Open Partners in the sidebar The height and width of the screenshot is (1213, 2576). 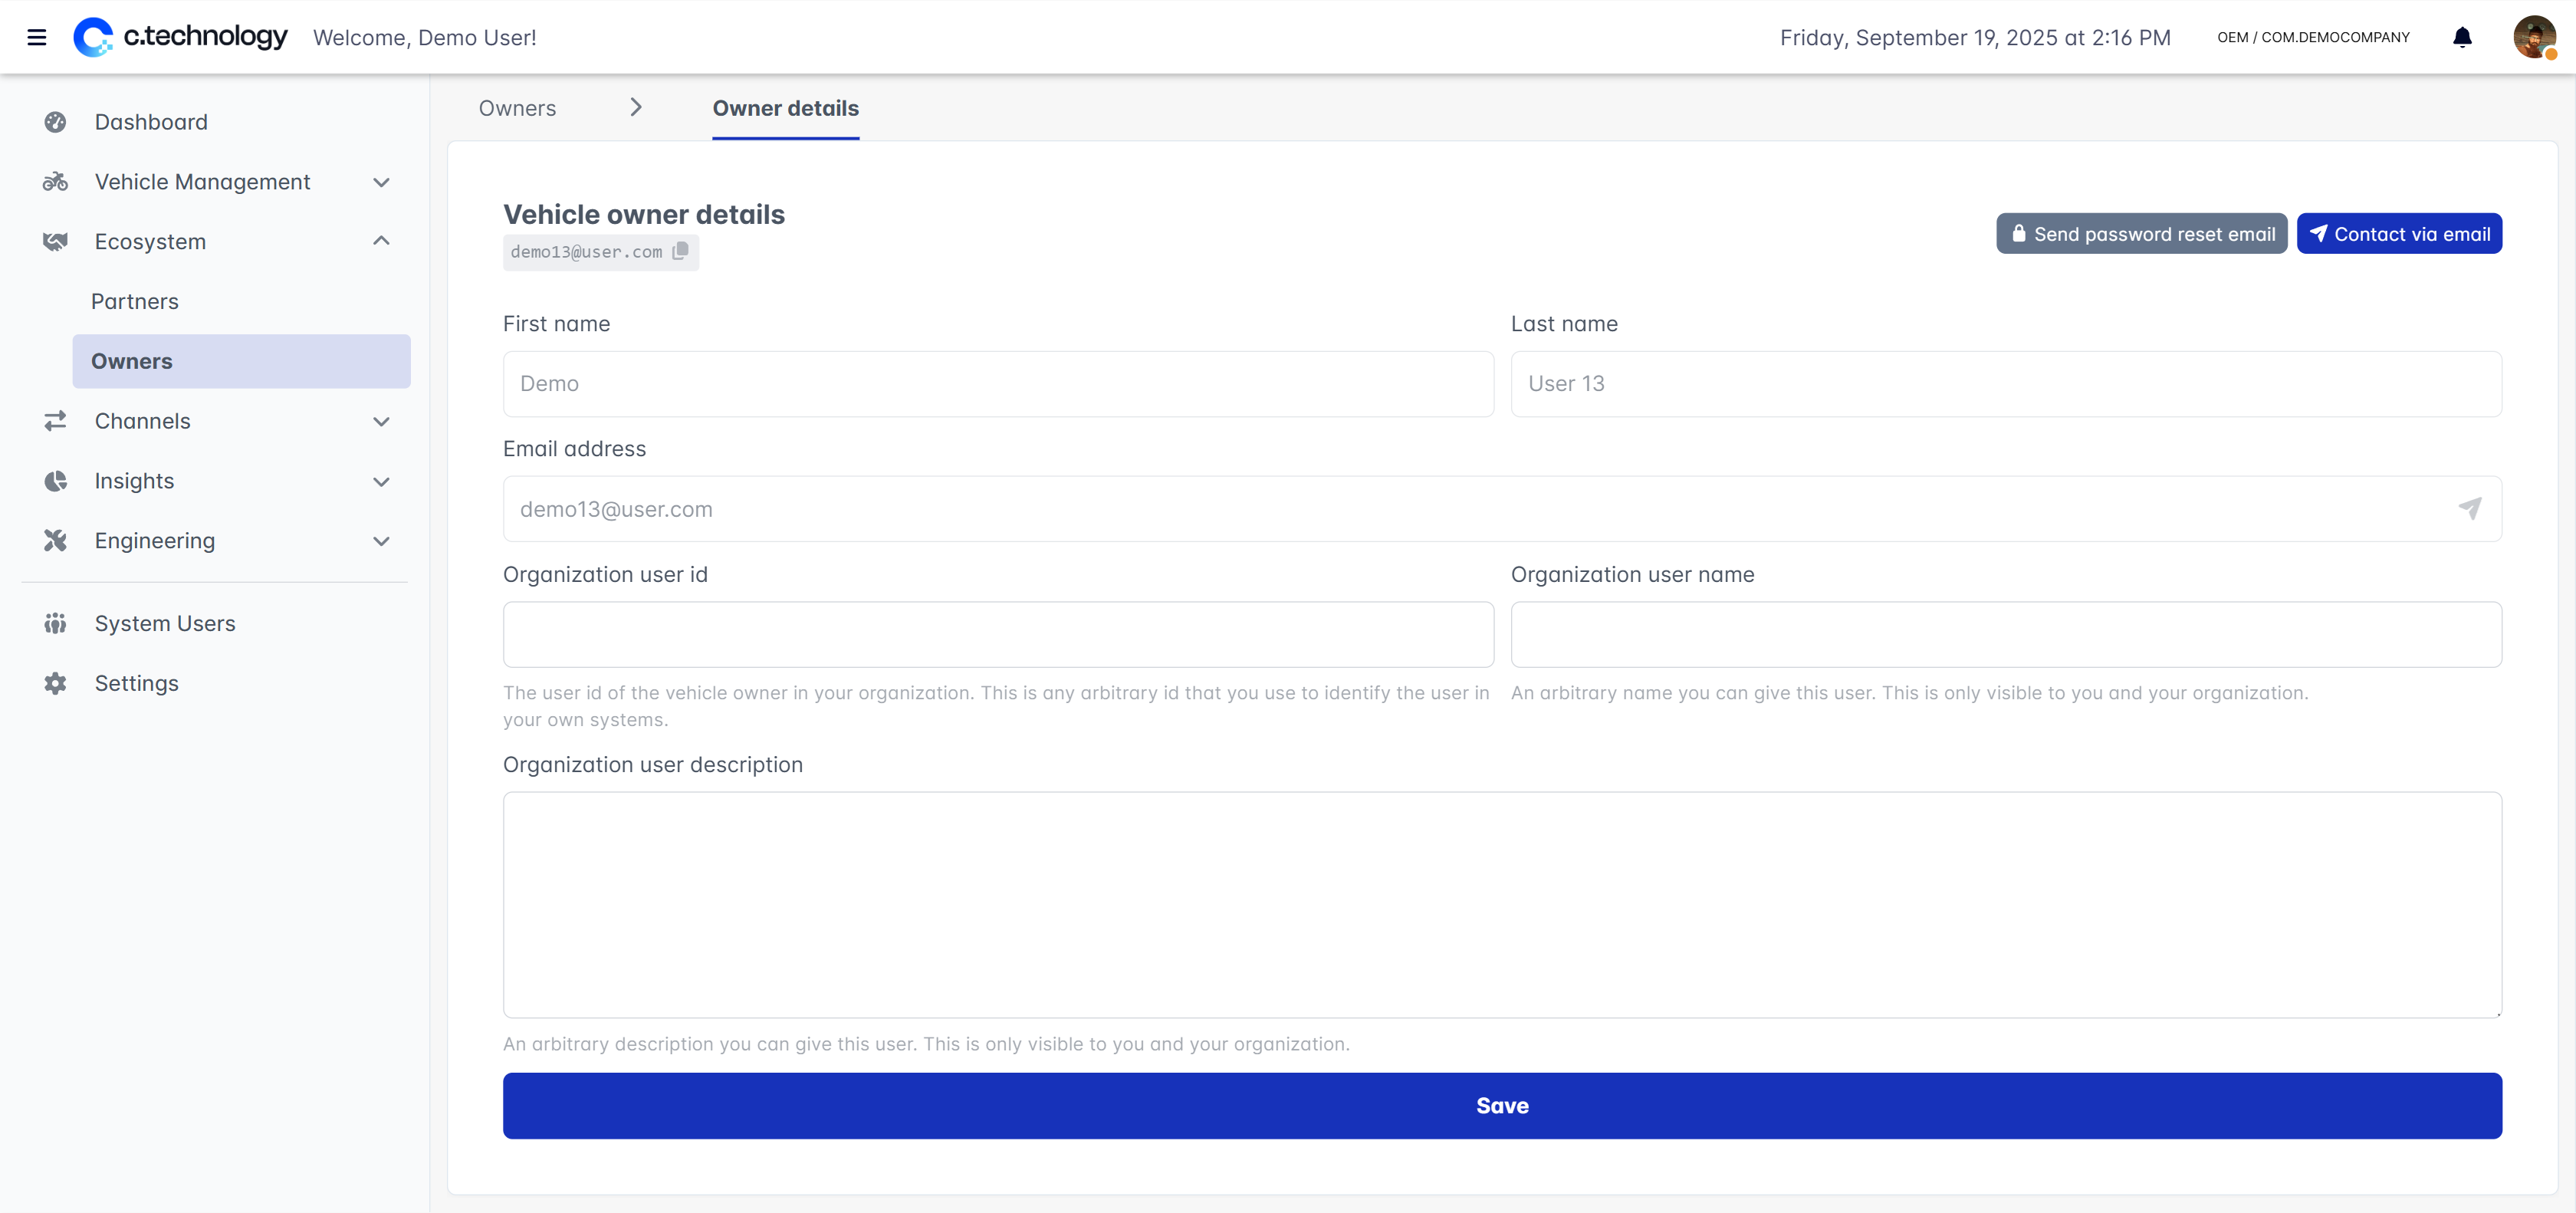tap(135, 301)
